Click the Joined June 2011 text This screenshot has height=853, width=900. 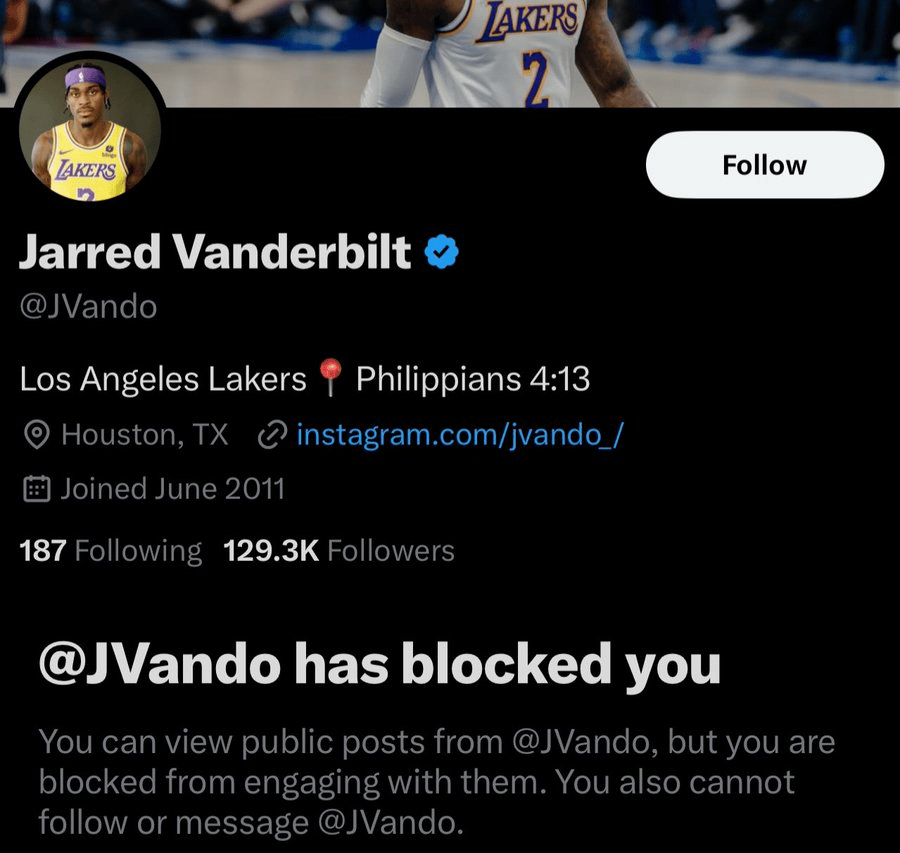click(x=172, y=489)
